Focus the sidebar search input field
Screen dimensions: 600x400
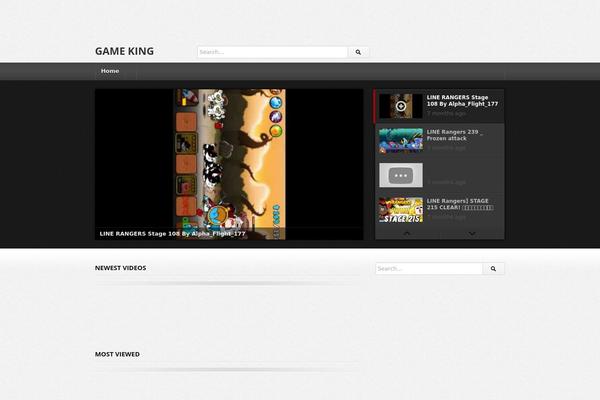[429, 269]
